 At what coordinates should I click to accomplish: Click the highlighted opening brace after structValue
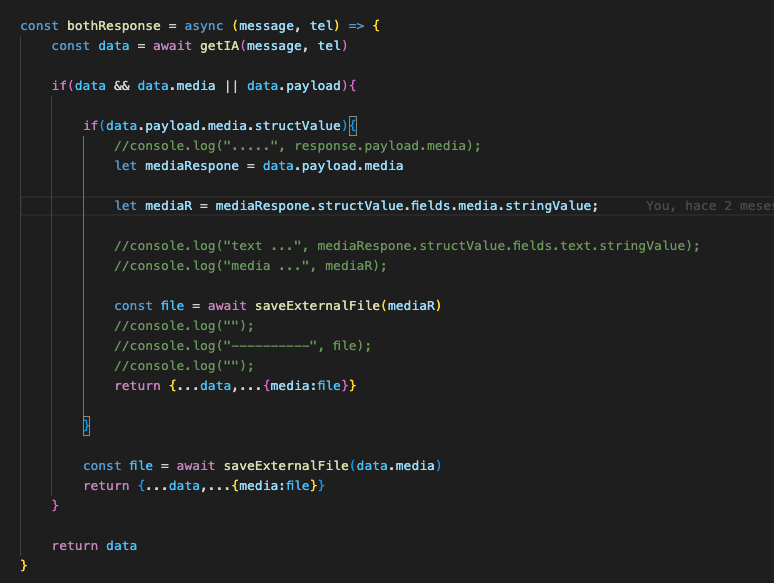pos(352,126)
